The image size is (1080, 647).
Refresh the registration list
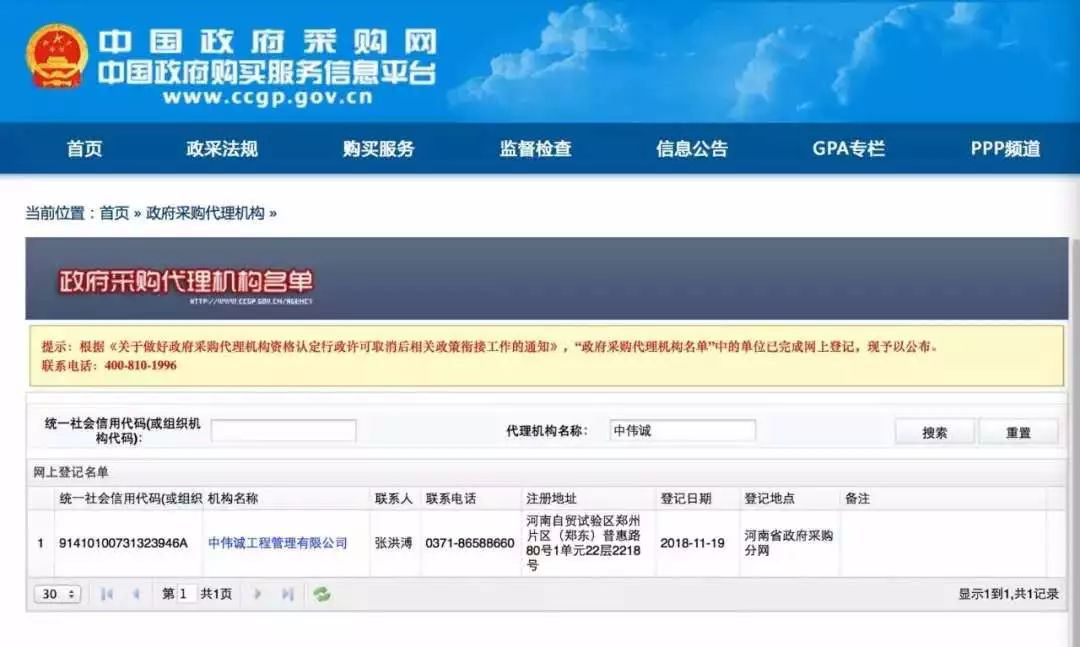(x=322, y=594)
